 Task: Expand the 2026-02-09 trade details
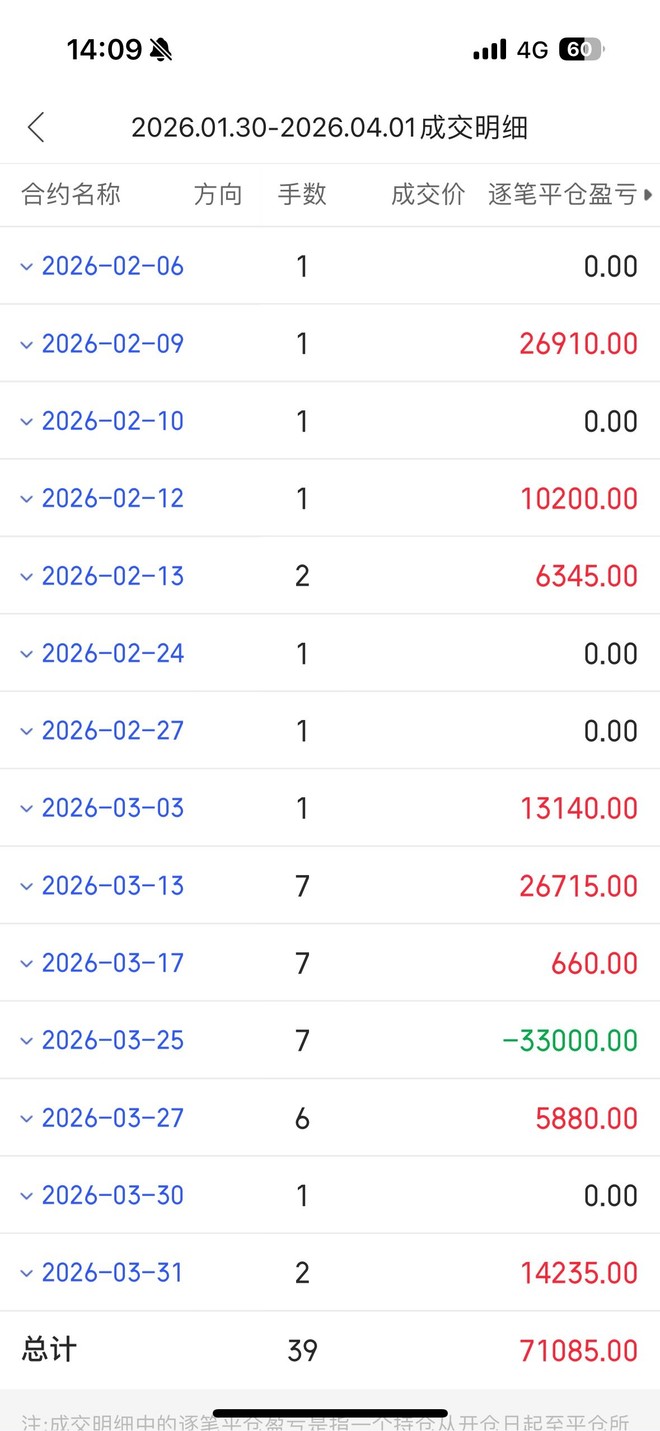click(x=27, y=344)
